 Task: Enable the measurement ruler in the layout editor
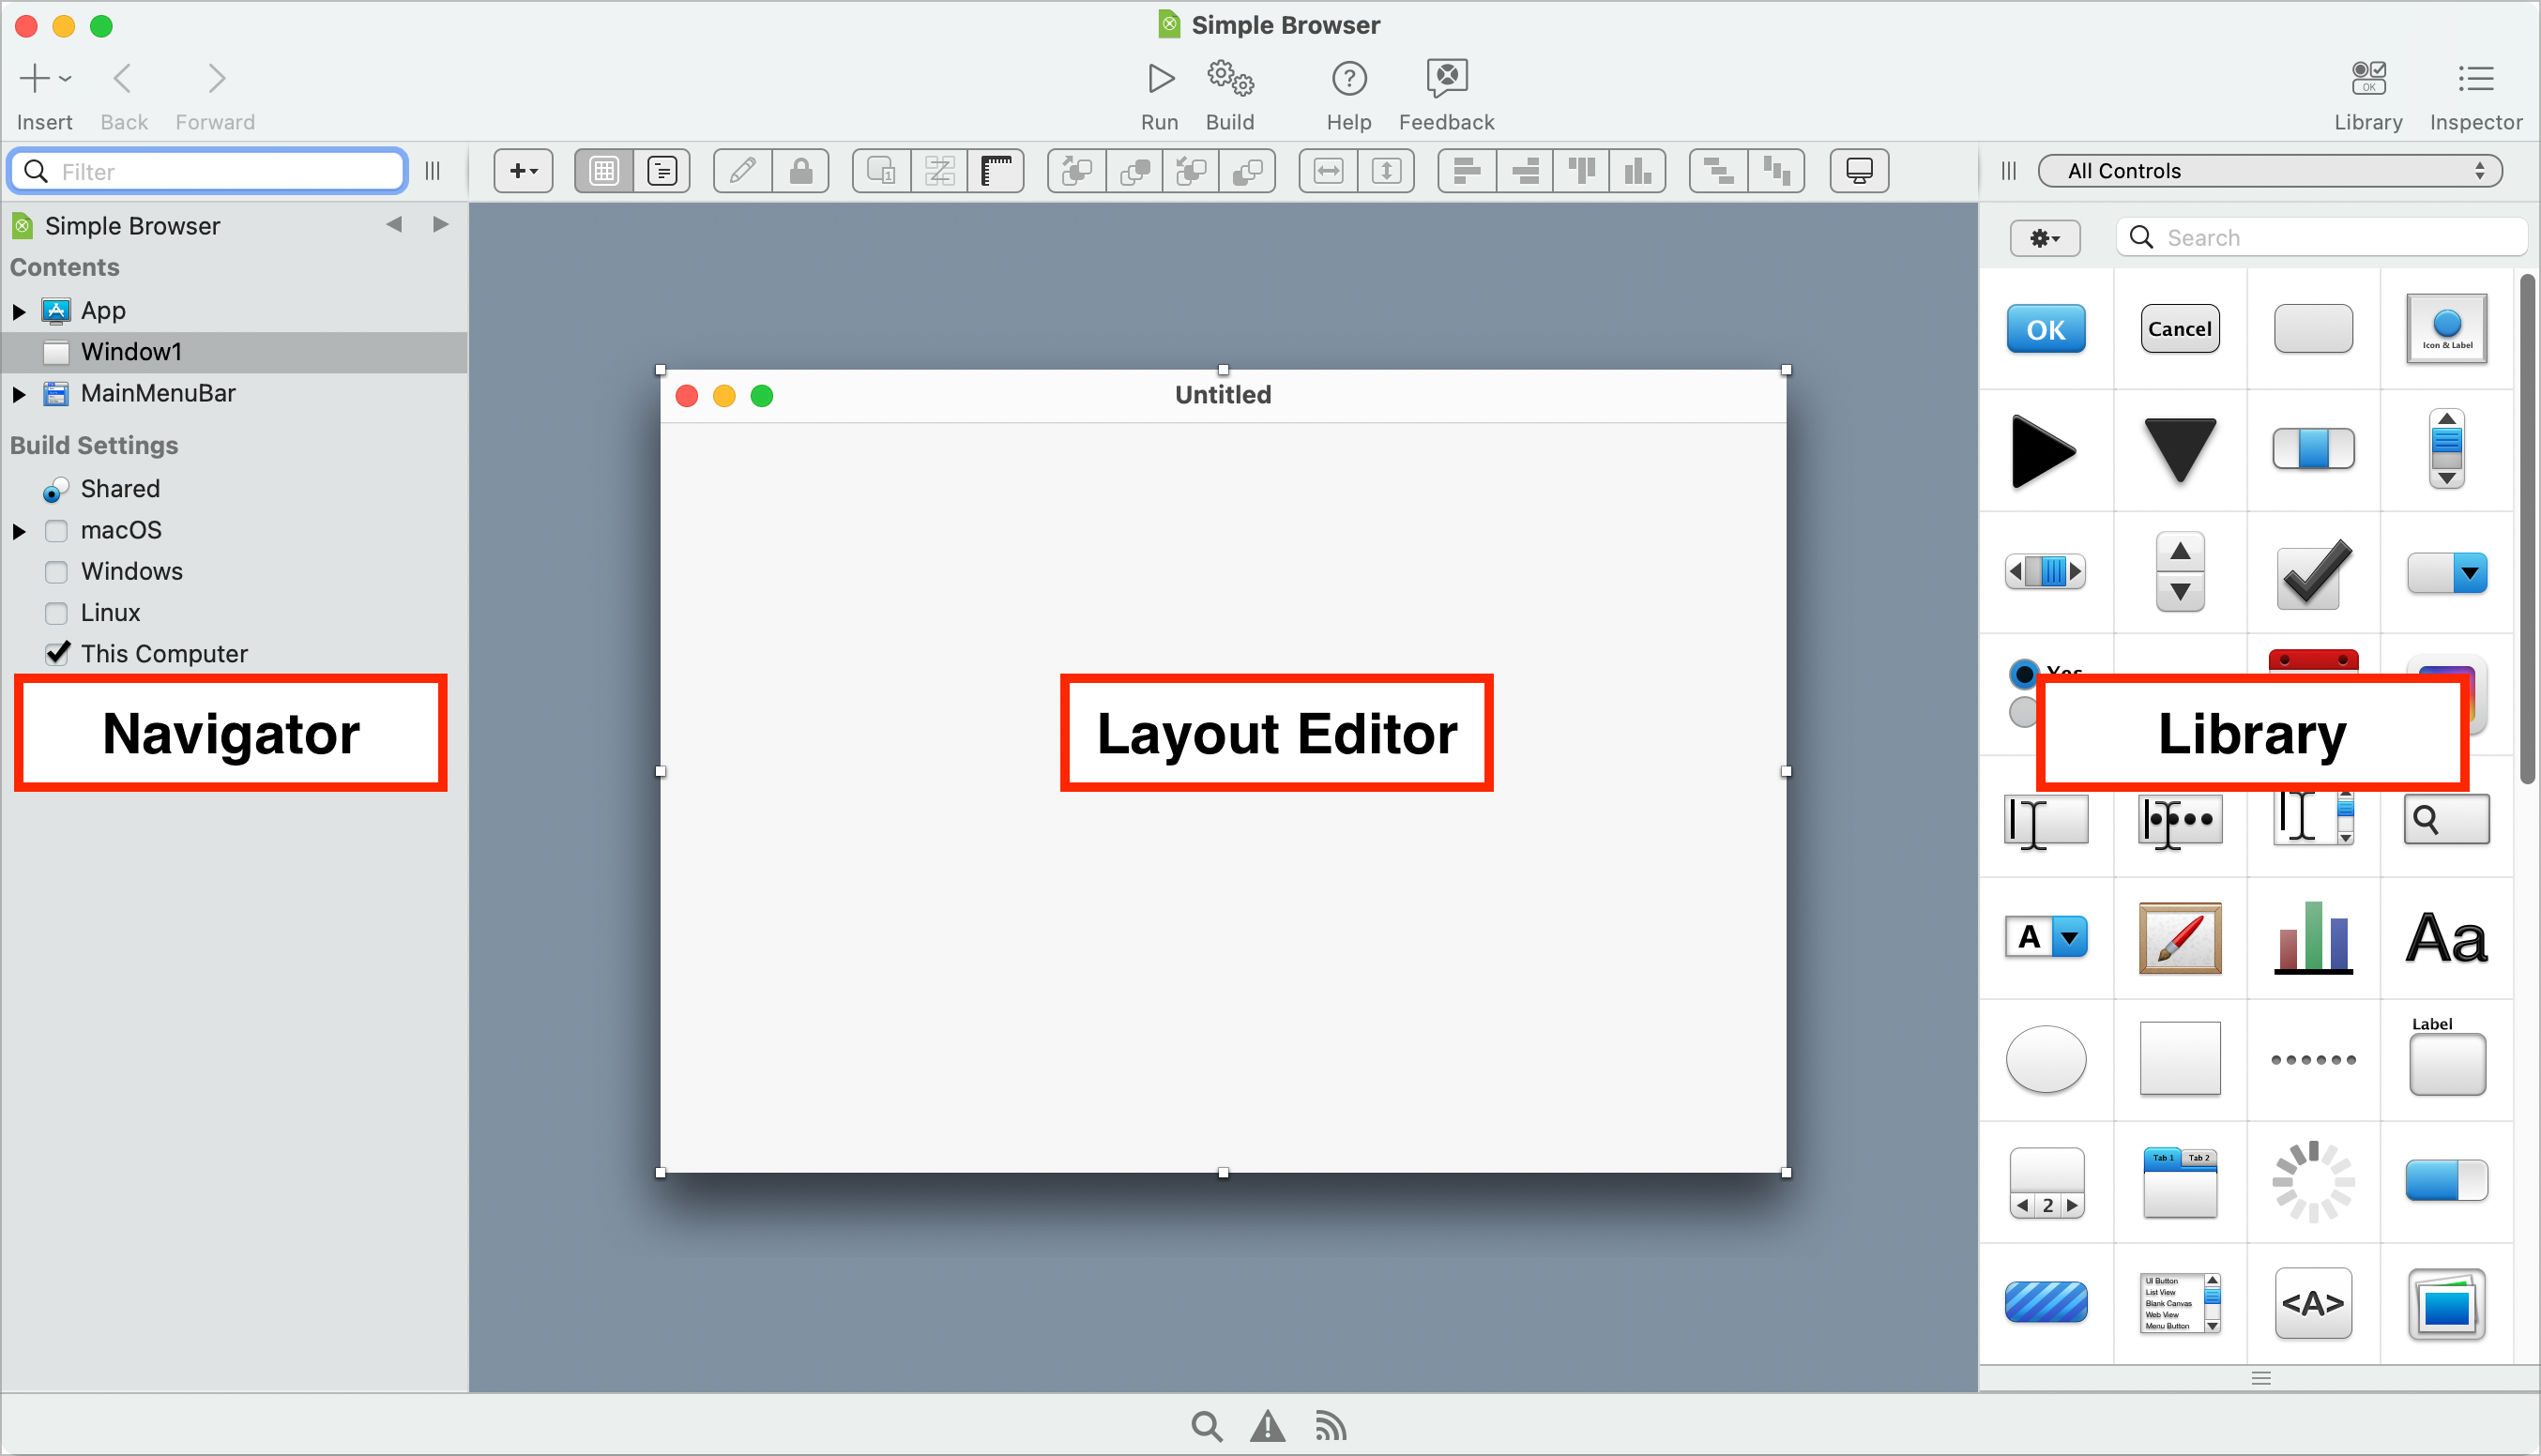[x=996, y=170]
